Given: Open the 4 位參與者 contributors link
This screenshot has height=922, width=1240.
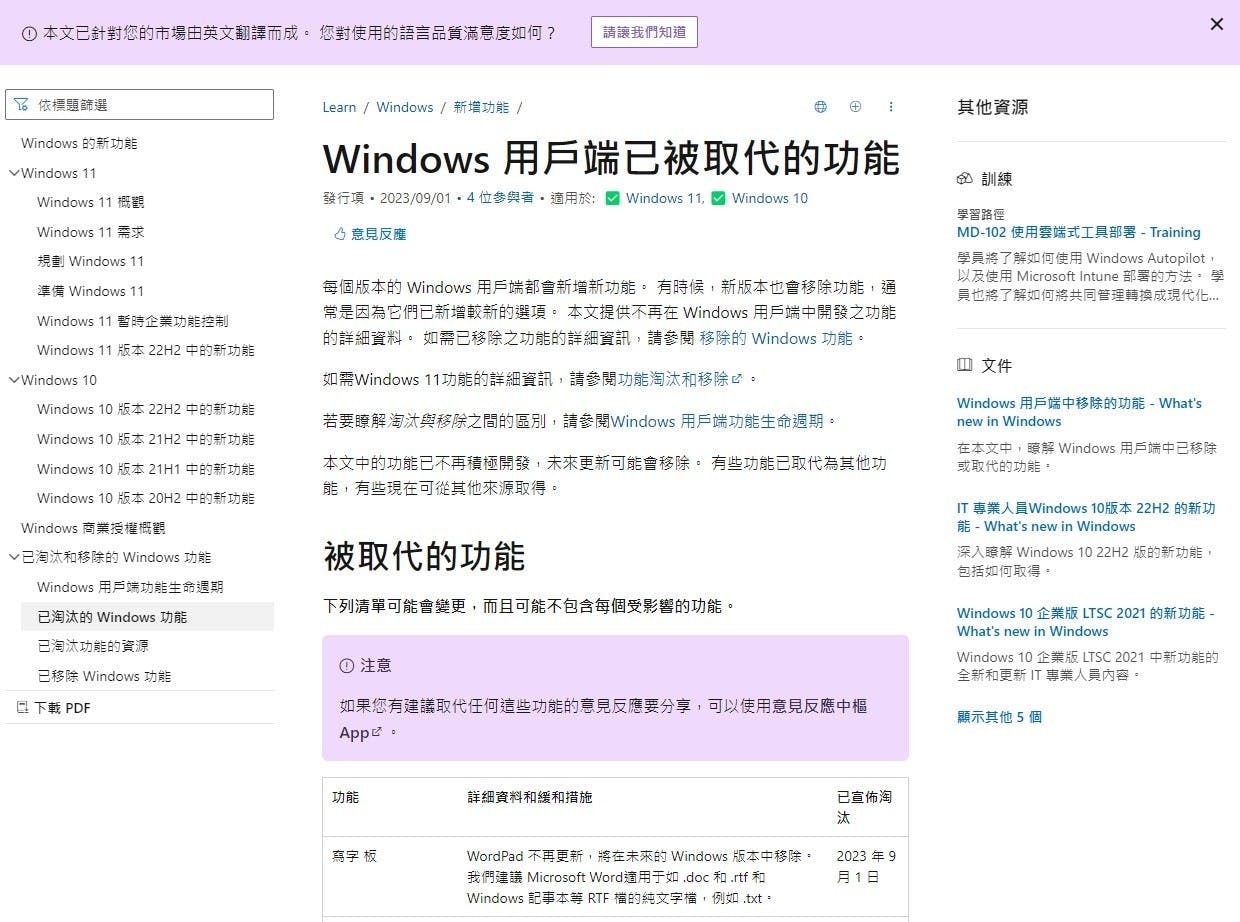Looking at the screenshot, I should click(500, 198).
